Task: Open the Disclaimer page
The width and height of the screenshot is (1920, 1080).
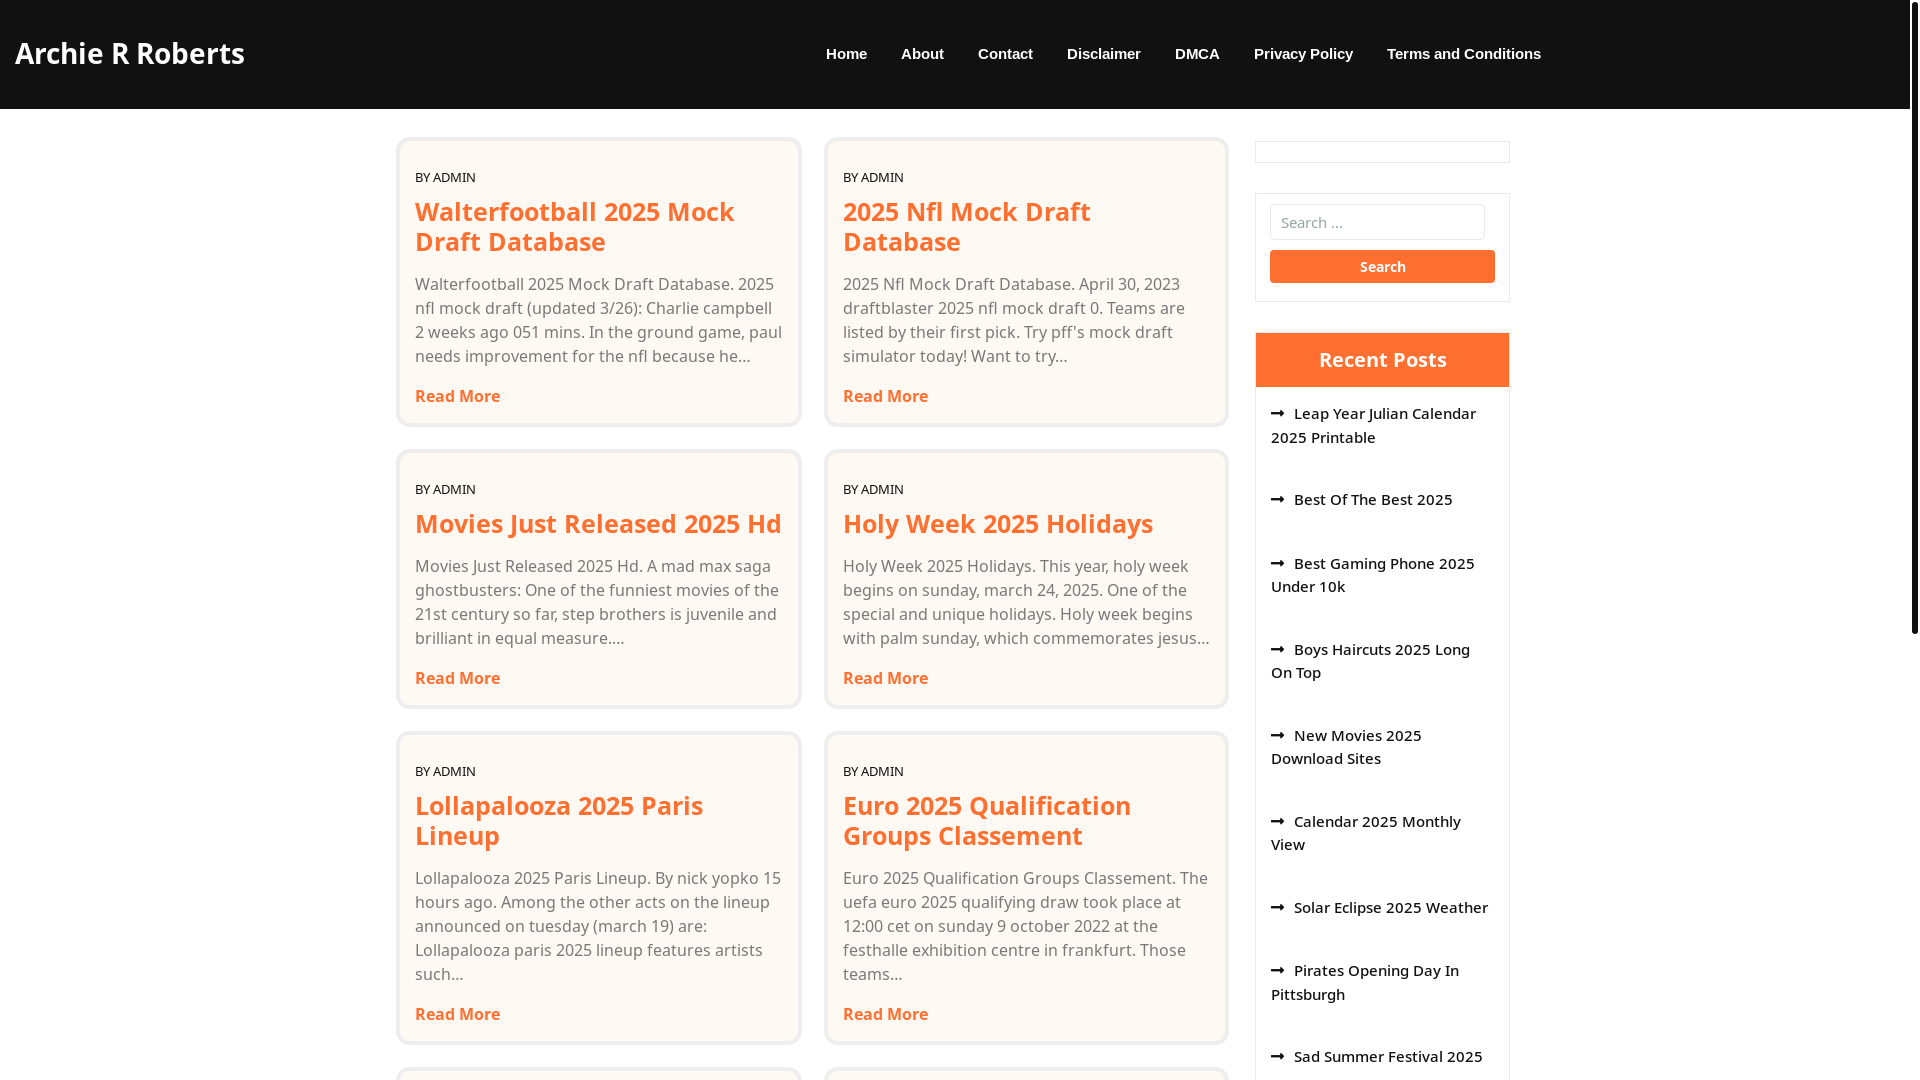Action: (1103, 54)
